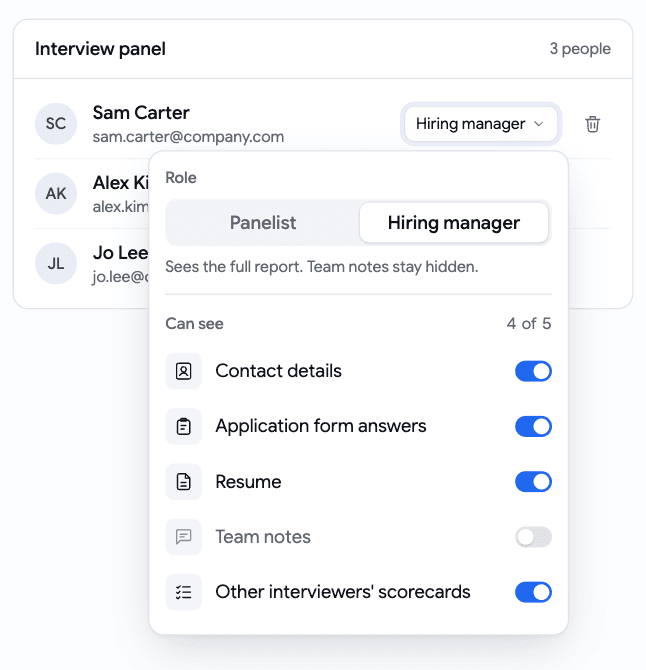Click the Resume document icon
646x670 pixels.
coord(184,482)
